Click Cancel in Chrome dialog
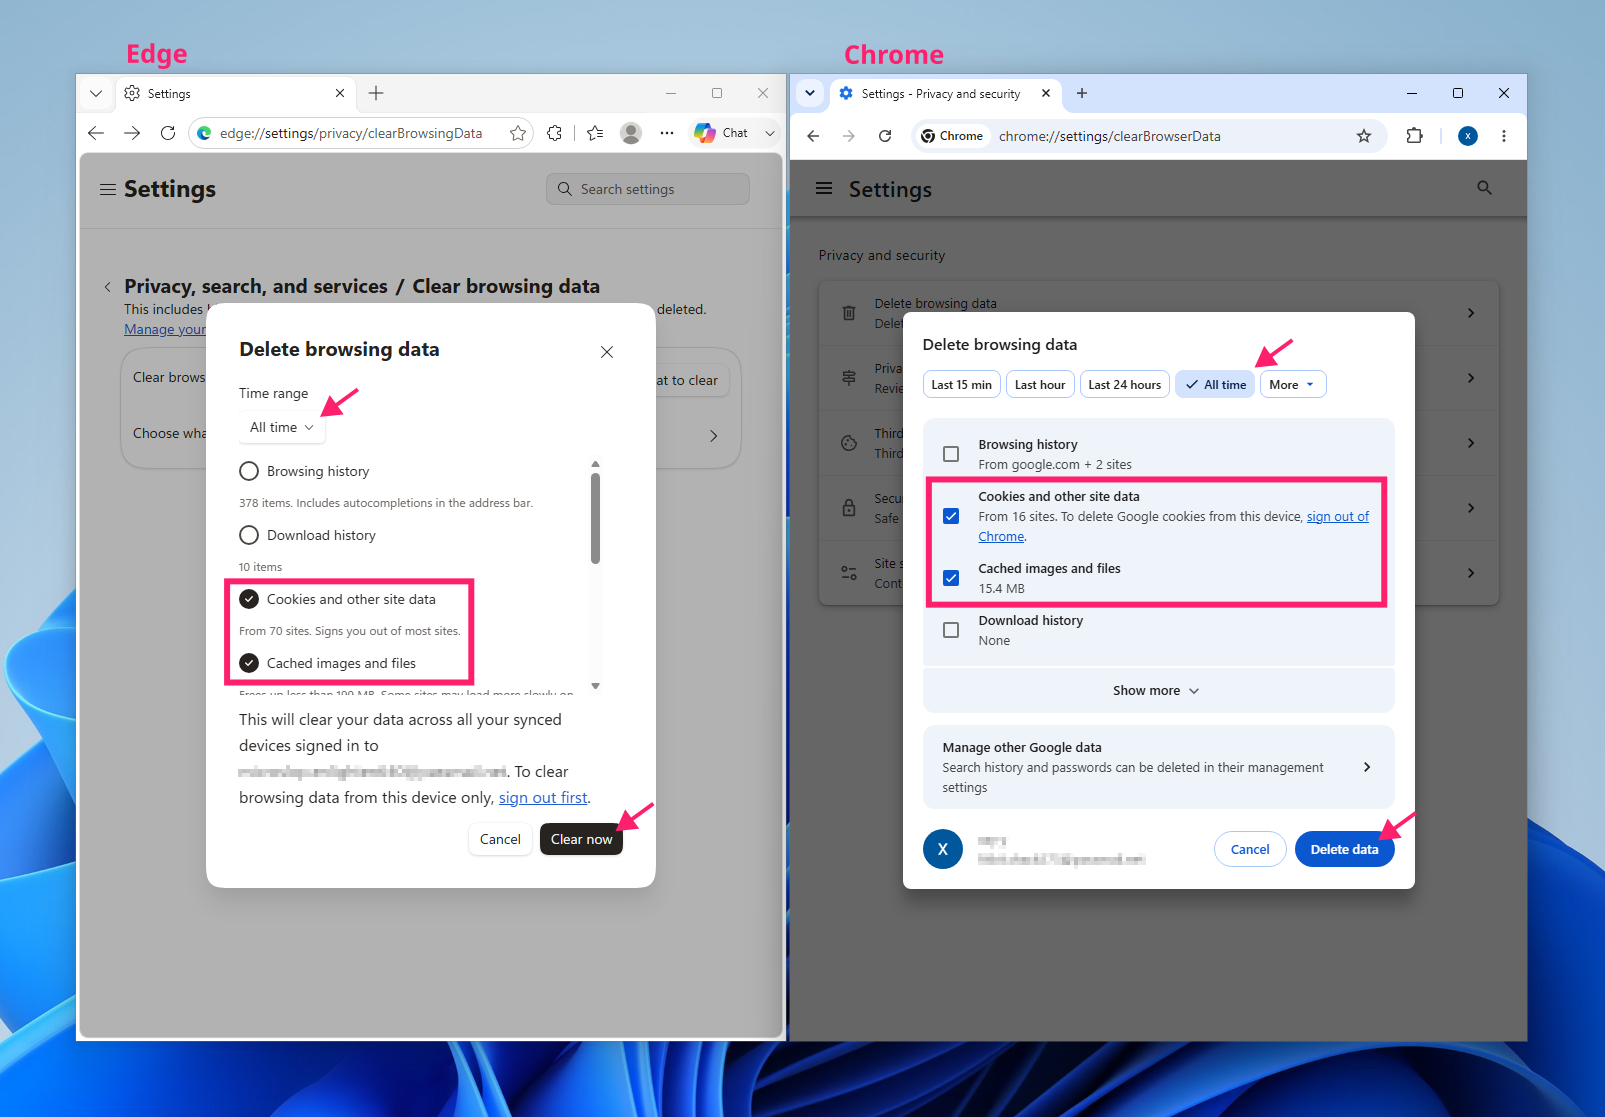This screenshot has width=1605, height=1117. [1250, 849]
